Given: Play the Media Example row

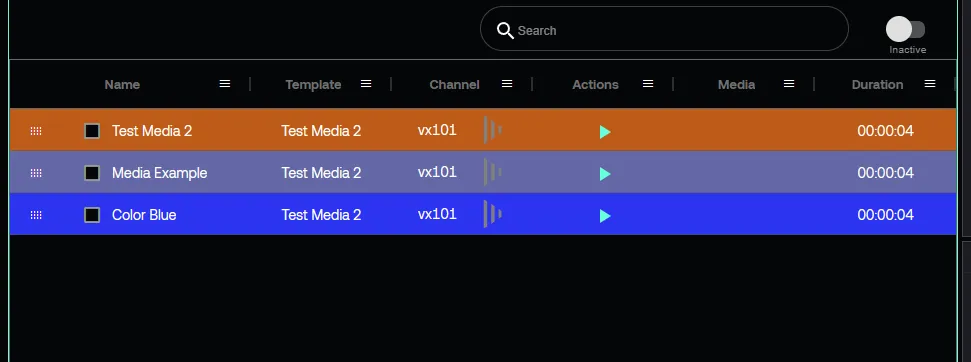Looking at the screenshot, I should tap(605, 174).
